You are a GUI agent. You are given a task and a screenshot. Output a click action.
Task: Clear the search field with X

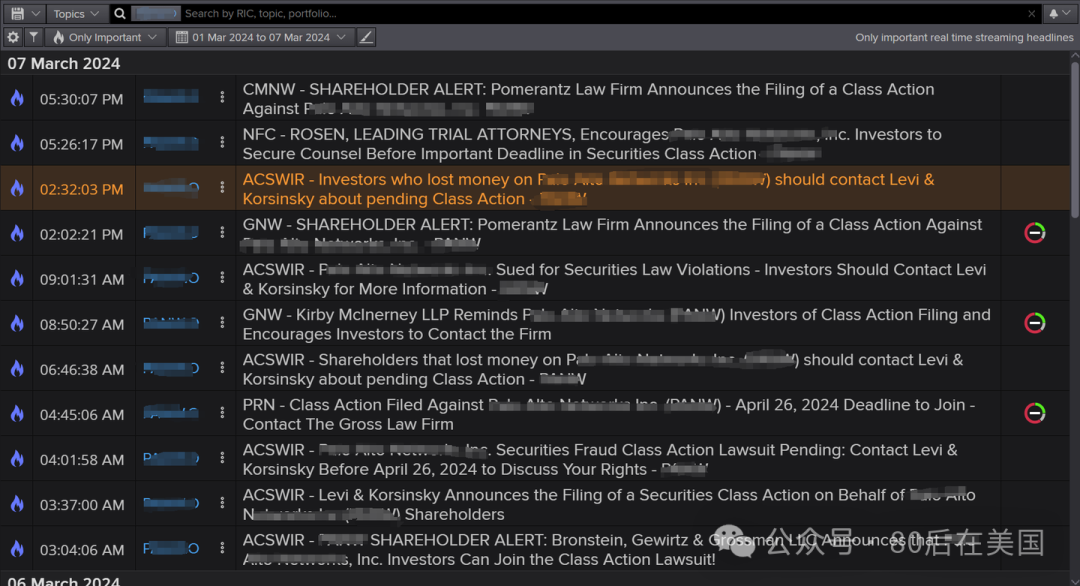click(1031, 13)
